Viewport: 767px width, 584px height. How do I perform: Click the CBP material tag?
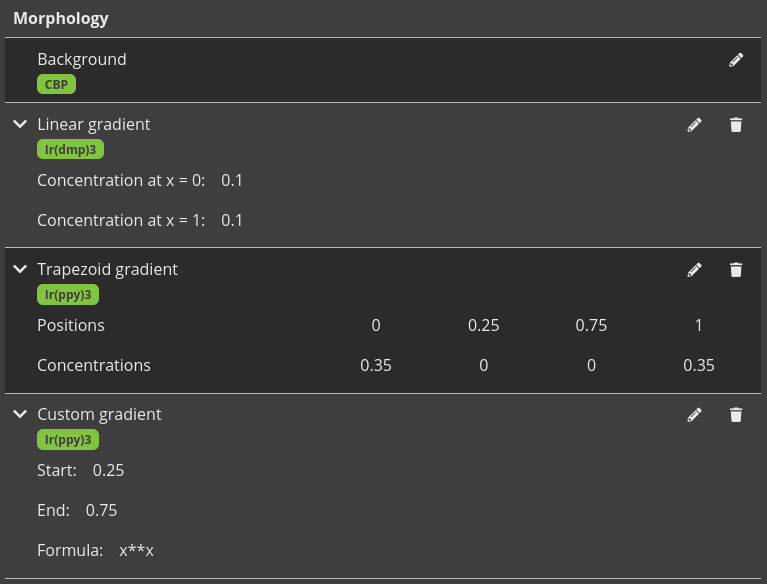click(x=57, y=85)
